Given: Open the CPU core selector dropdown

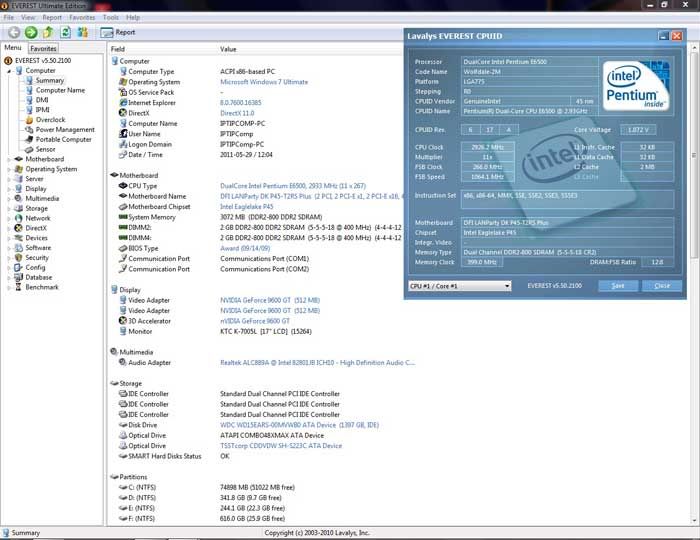Looking at the screenshot, I should [460, 286].
